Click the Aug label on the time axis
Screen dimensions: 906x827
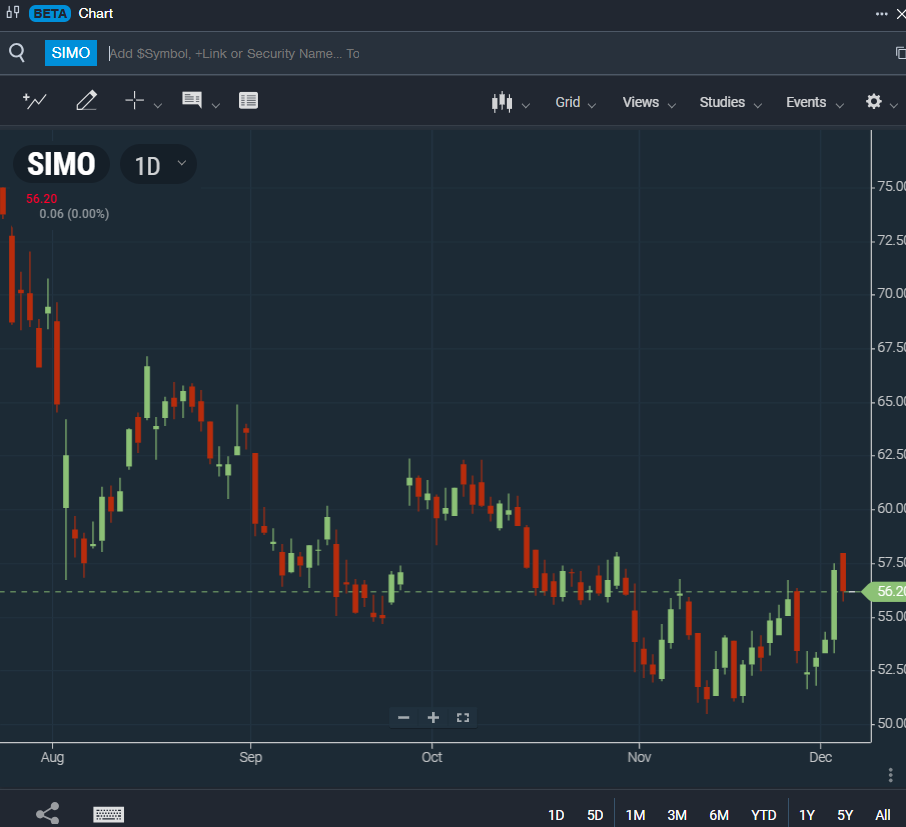pos(53,757)
